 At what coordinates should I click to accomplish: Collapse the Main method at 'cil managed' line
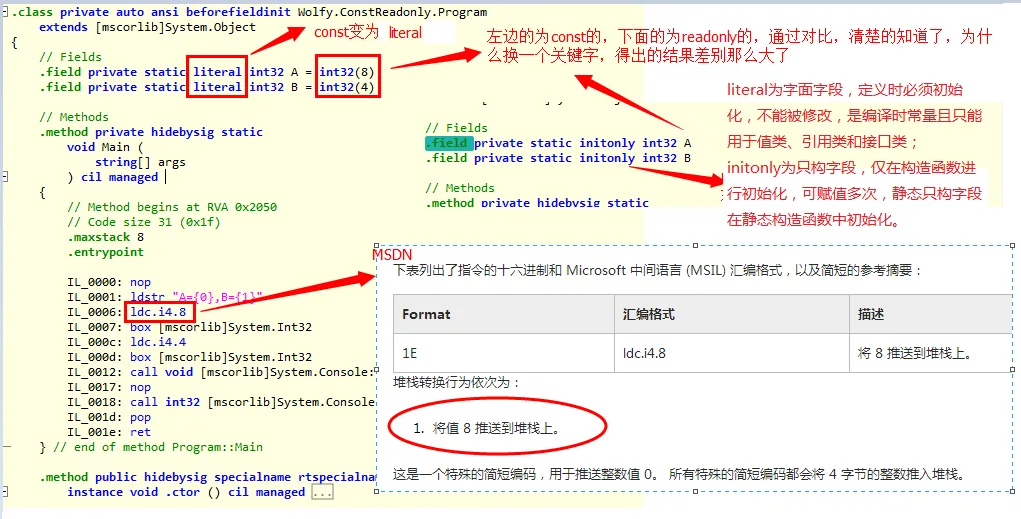tap(5, 177)
